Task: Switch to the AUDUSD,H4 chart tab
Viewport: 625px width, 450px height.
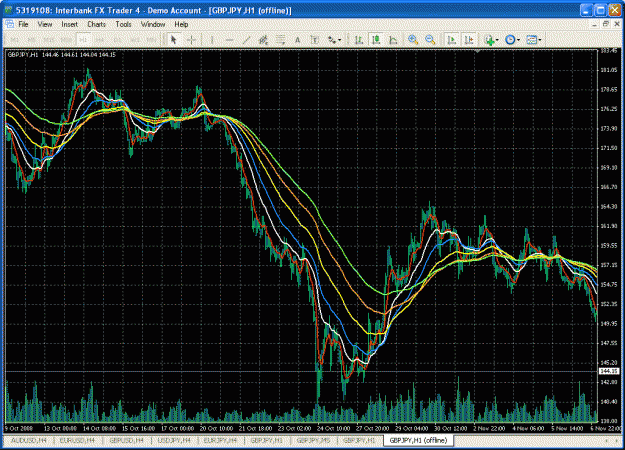Action: [x=28, y=440]
